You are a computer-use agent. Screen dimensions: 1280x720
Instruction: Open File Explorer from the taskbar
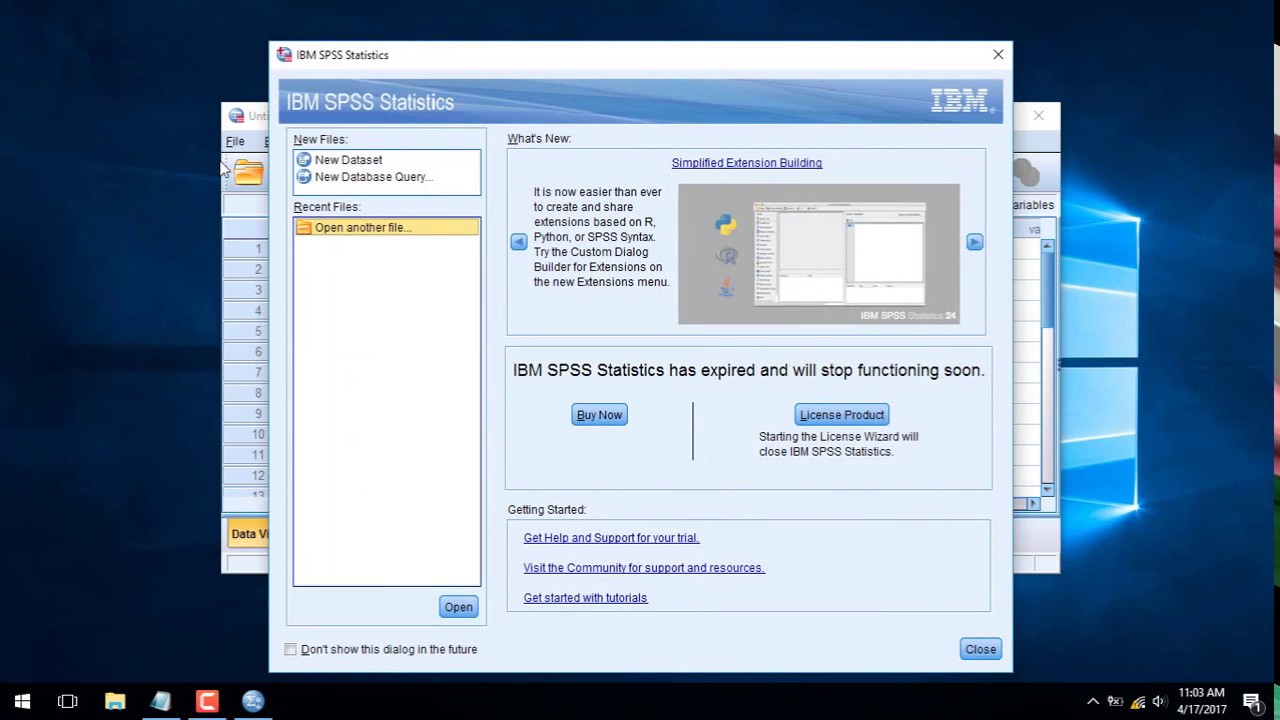coord(115,701)
